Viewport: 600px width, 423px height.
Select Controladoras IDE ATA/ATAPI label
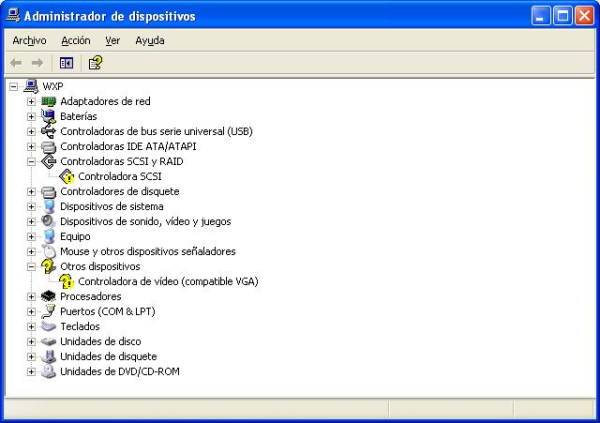click(x=128, y=147)
